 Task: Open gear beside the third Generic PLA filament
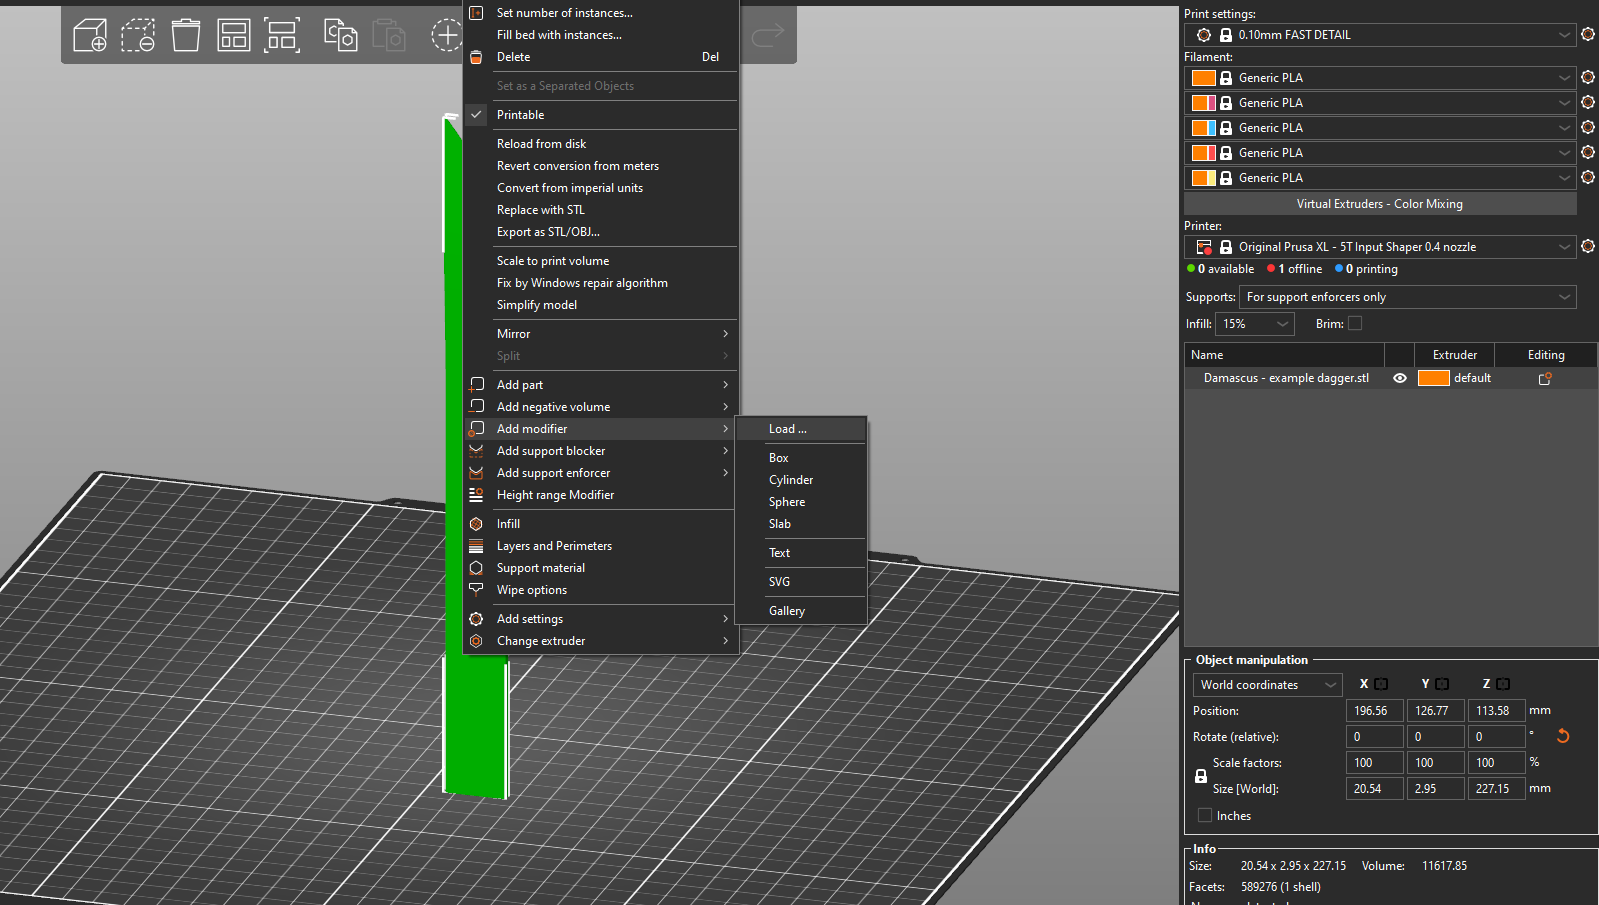click(x=1588, y=127)
